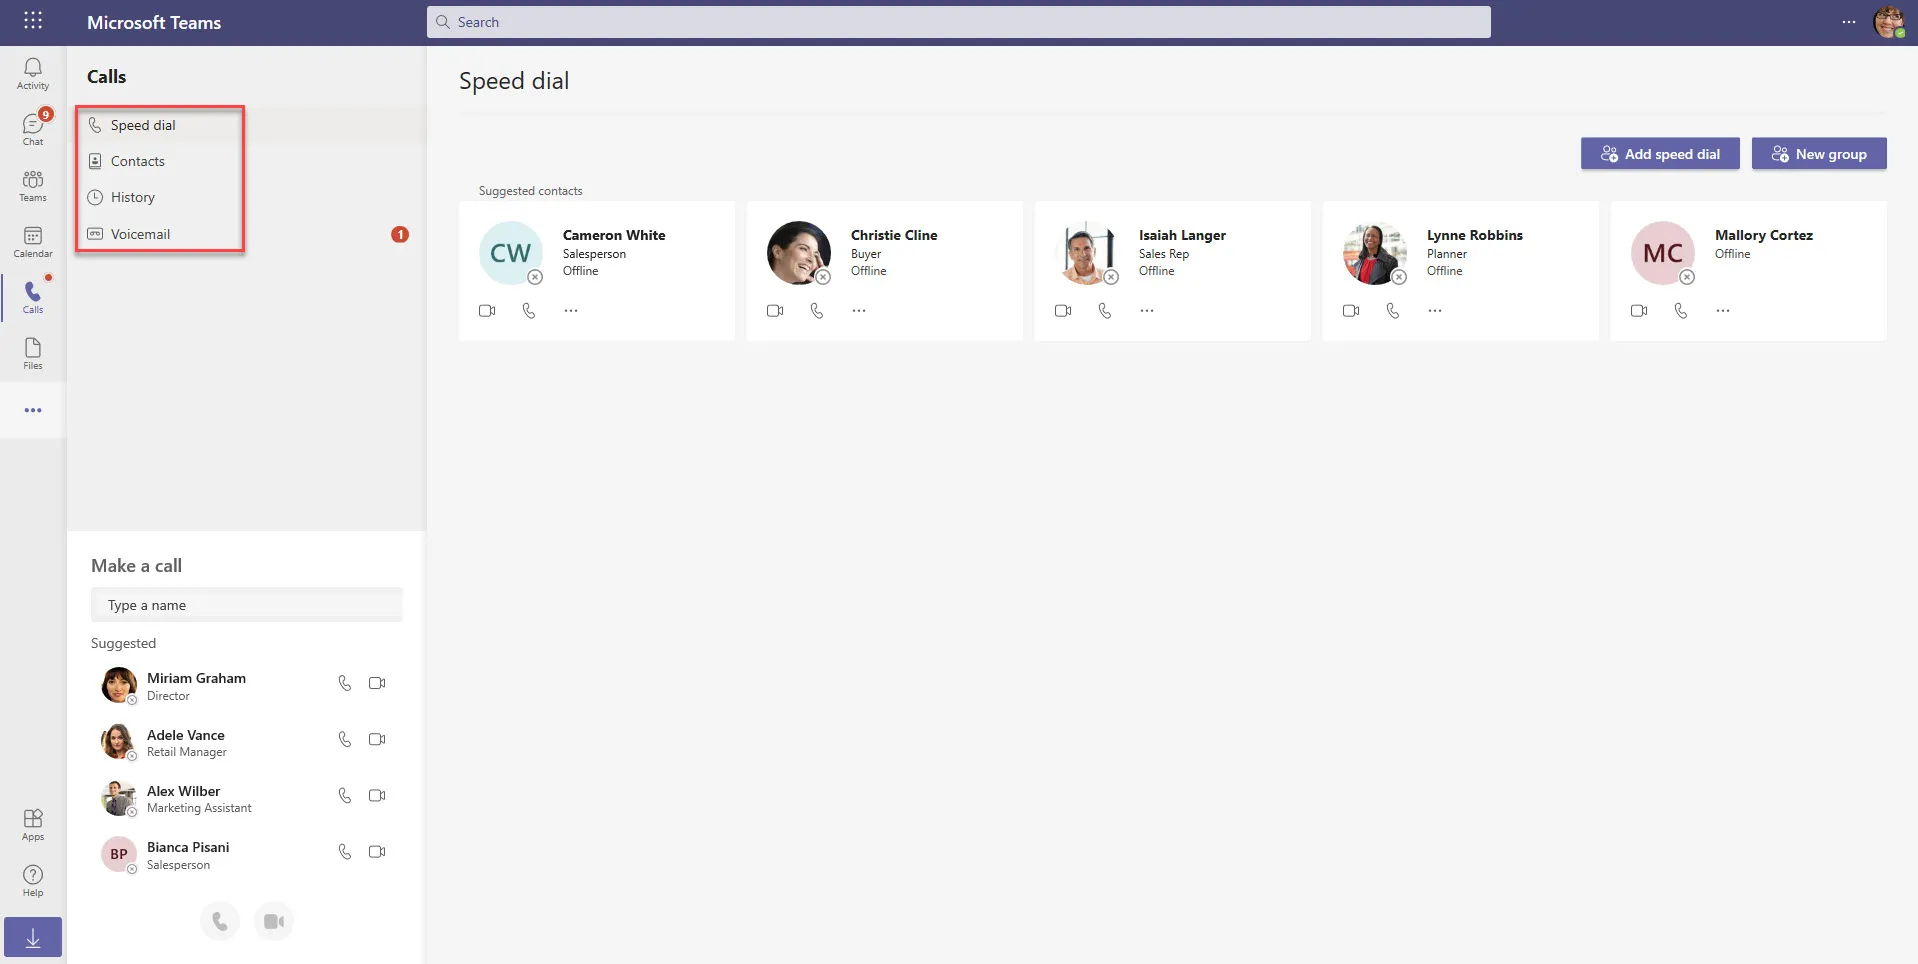This screenshot has height=964, width=1918.
Task: Start video call with Cameron White
Action: [x=487, y=311]
